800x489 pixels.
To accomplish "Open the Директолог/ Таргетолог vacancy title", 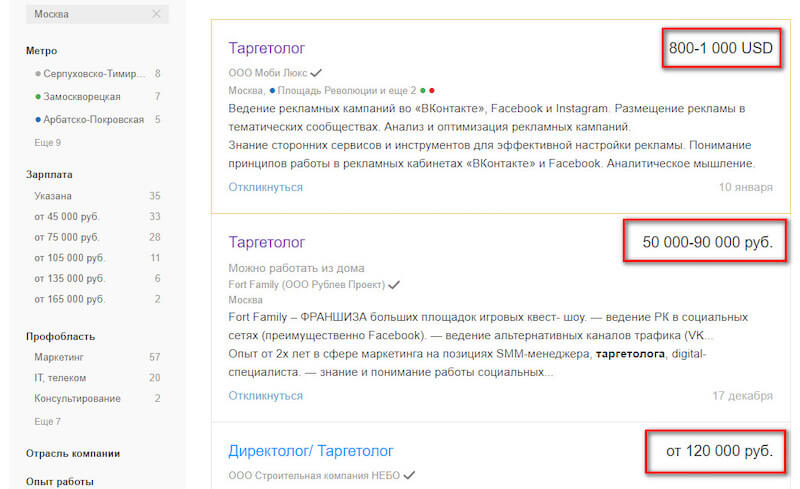I will pos(311,451).
